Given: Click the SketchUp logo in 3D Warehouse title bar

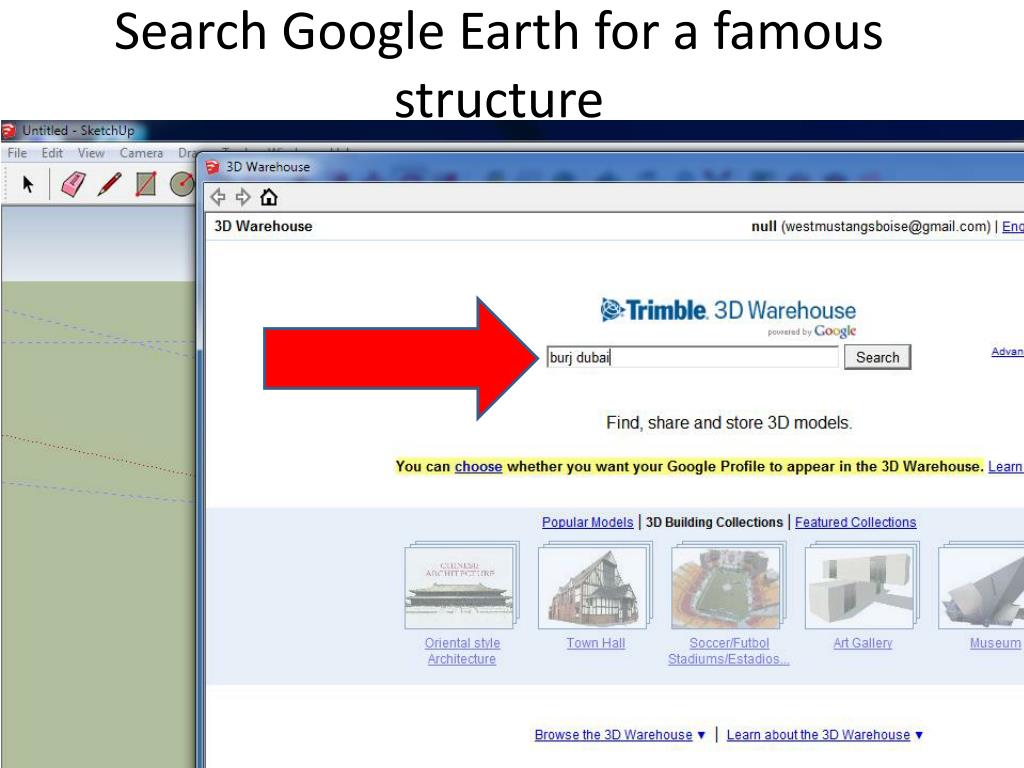Looking at the screenshot, I should click(212, 167).
